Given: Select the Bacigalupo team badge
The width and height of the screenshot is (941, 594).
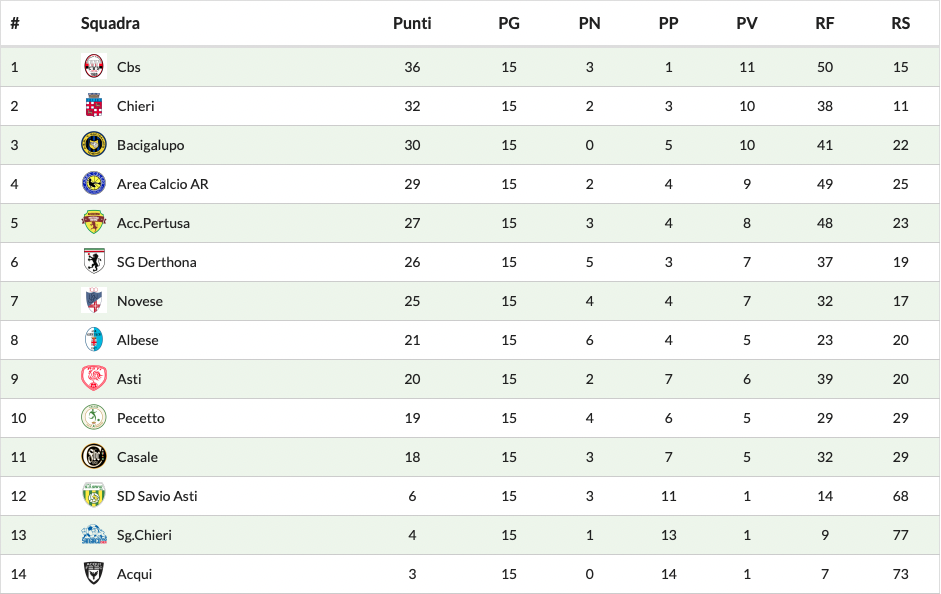Looking at the screenshot, I should [x=94, y=145].
